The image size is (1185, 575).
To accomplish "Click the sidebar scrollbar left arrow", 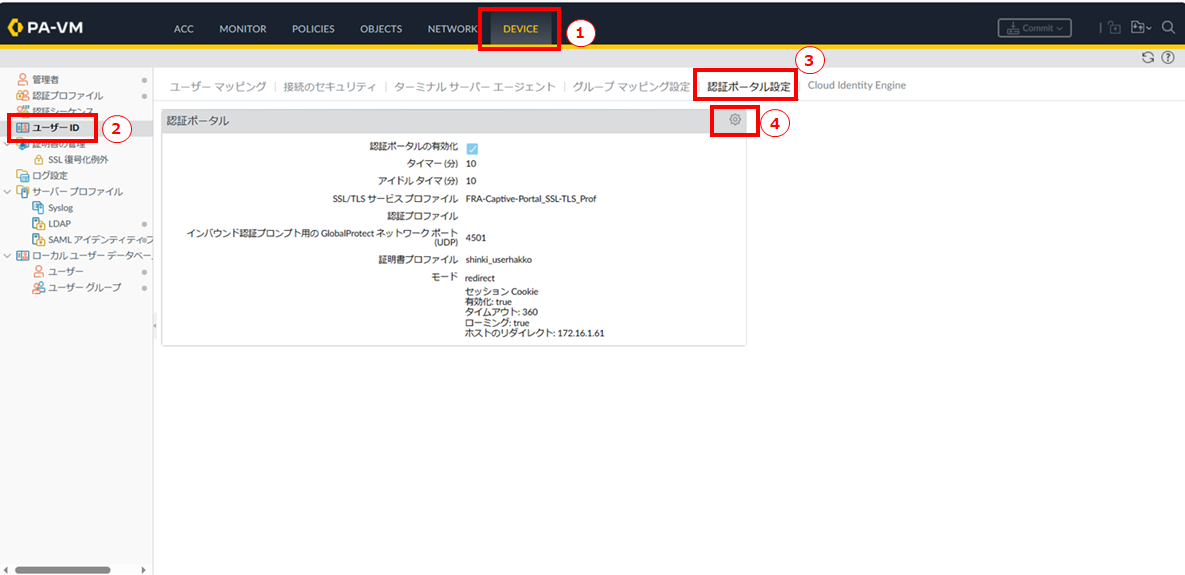I will [x=5, y=570].
